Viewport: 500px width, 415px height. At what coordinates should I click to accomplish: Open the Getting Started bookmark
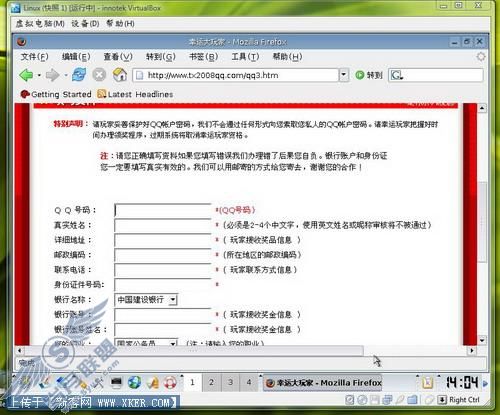pyautogui.click(x=56, y=94)
